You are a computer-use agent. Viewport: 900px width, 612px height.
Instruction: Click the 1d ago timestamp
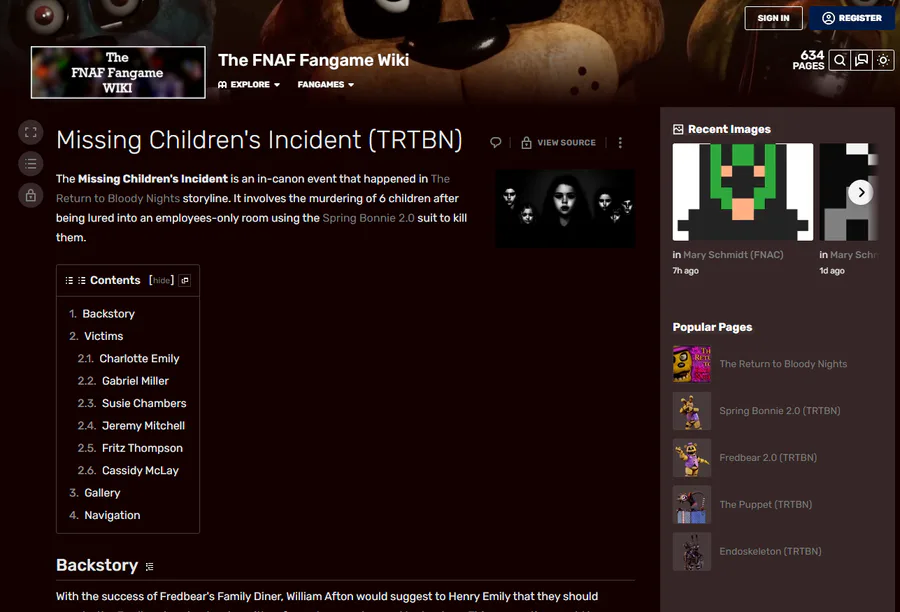point(832,271)
